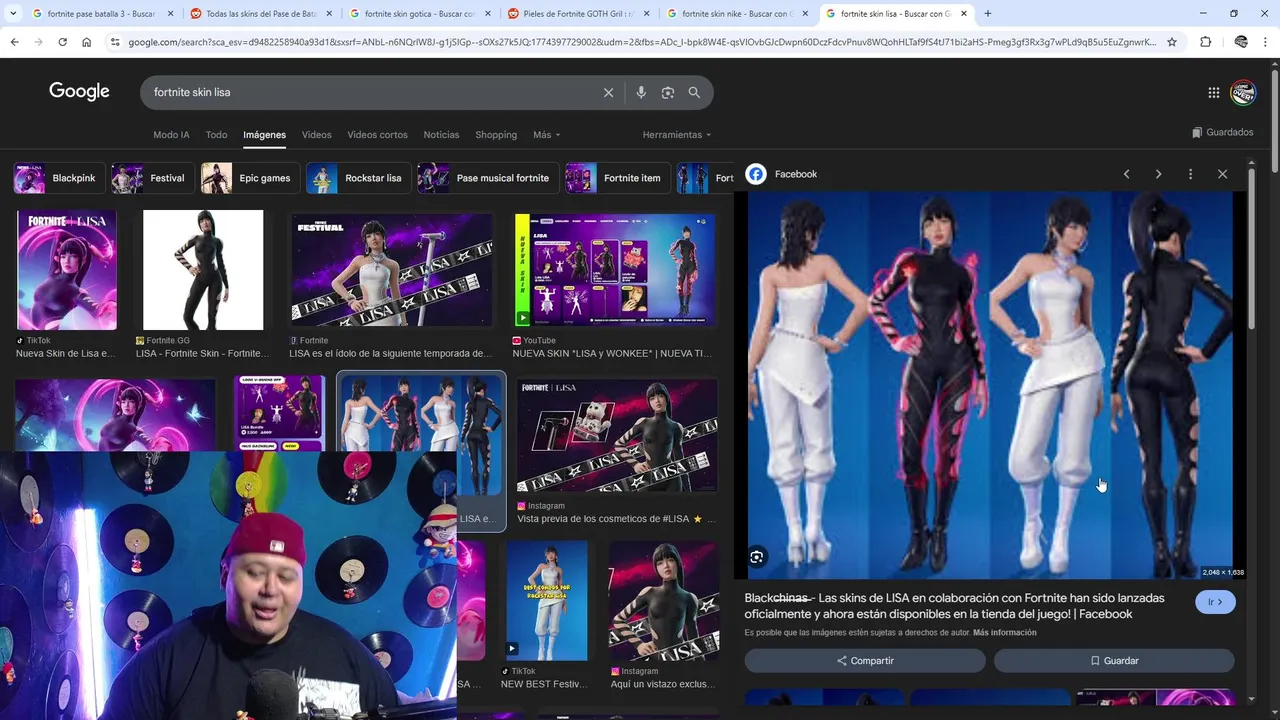
Task: Open Instagram 'Aquí un vistazo exclus...' result
Action: click(x=664, y=601)
